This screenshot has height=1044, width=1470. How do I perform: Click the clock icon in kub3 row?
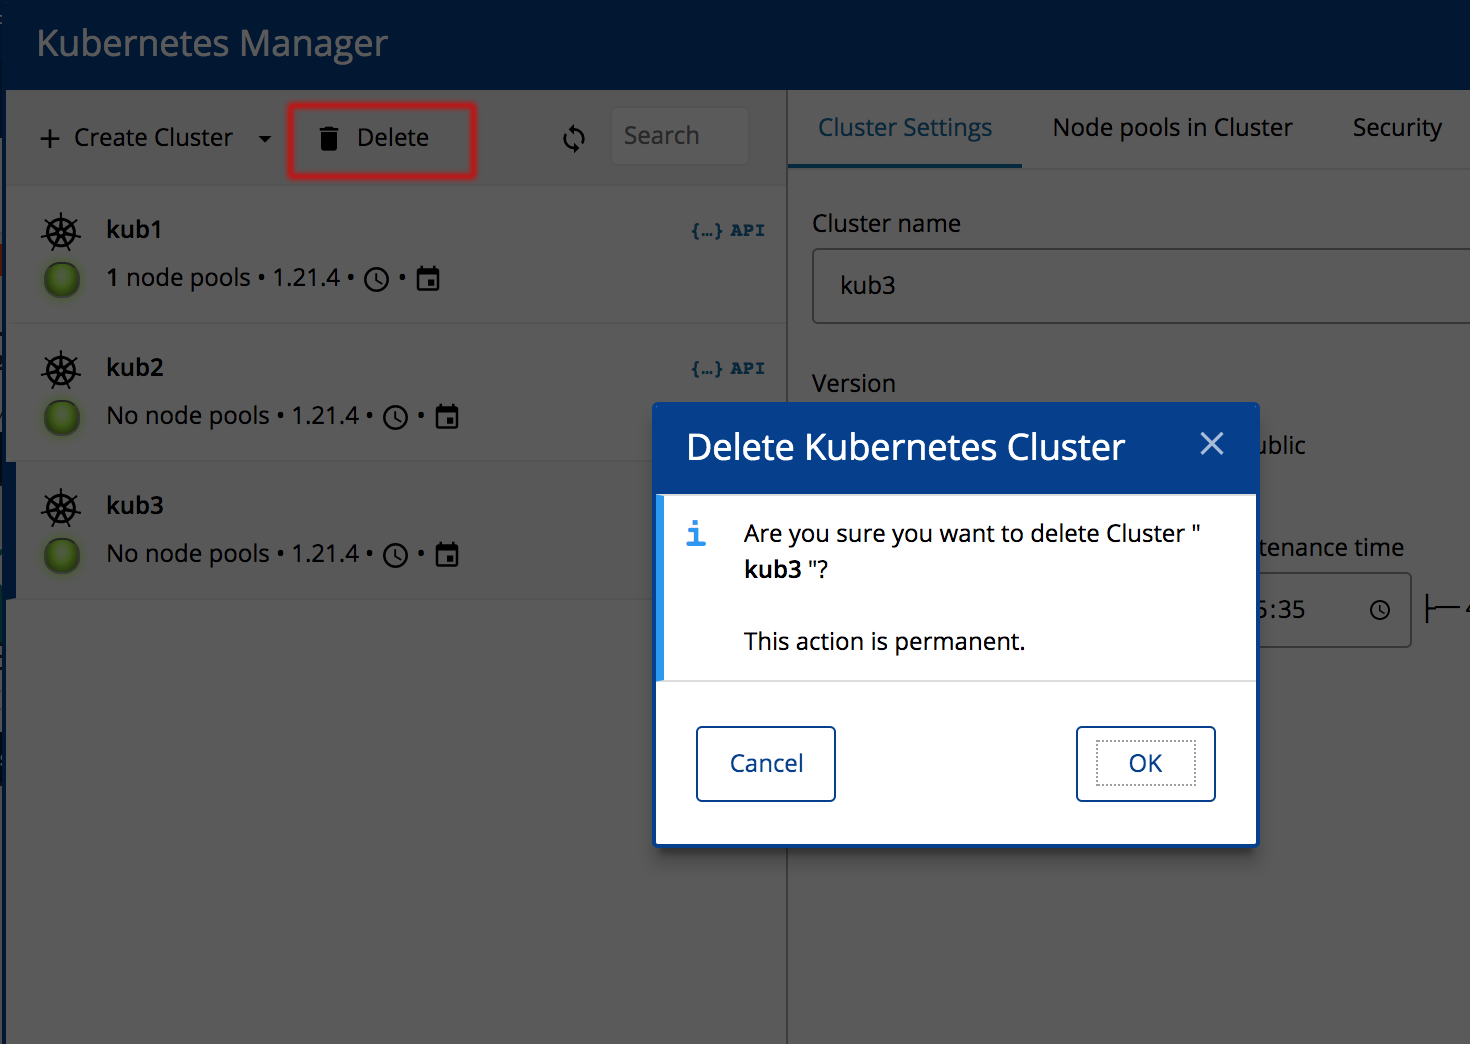coord(396,555)
